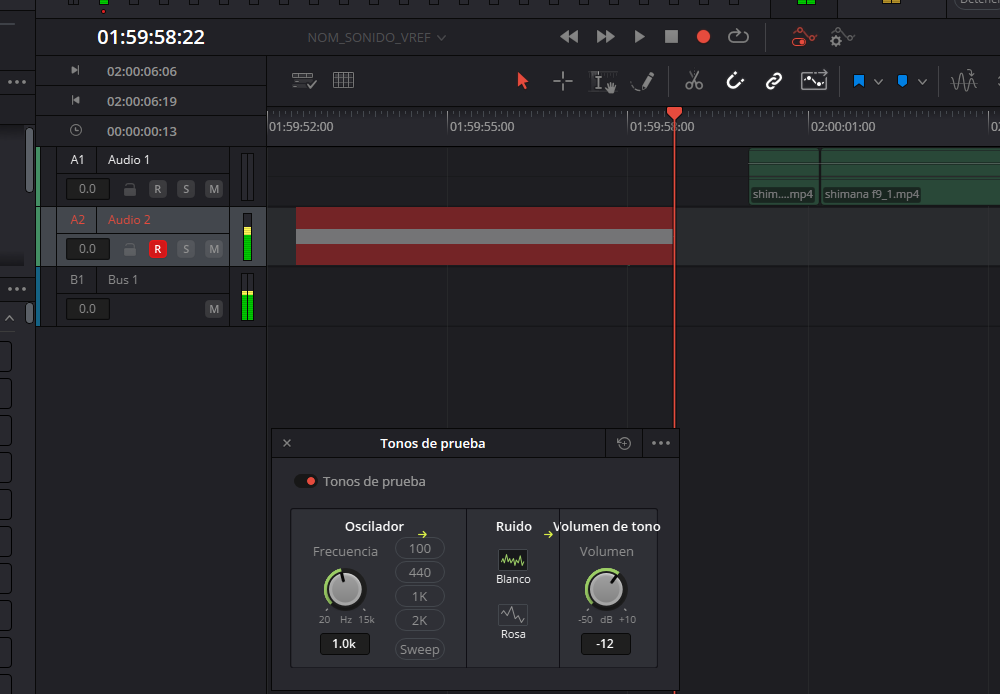Select the scissors cut tool

(x=694, y=80)
